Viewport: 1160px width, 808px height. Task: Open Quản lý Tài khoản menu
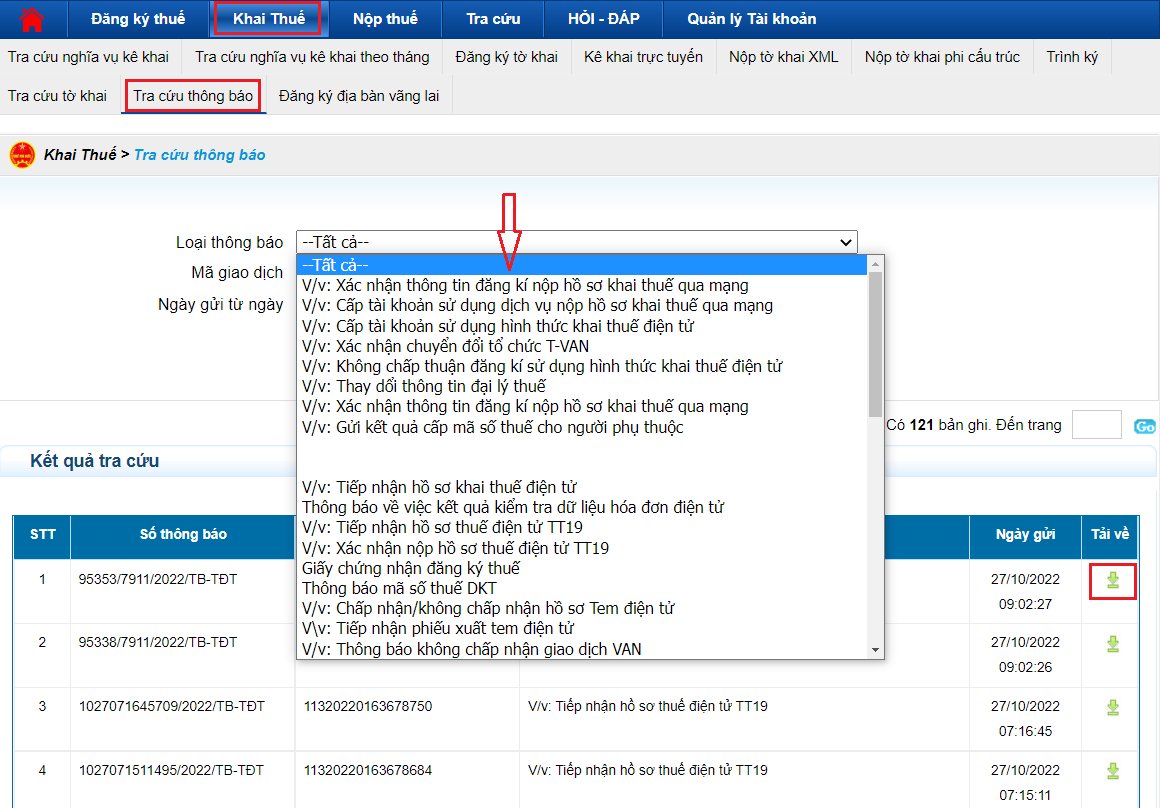tap(752, 19)
